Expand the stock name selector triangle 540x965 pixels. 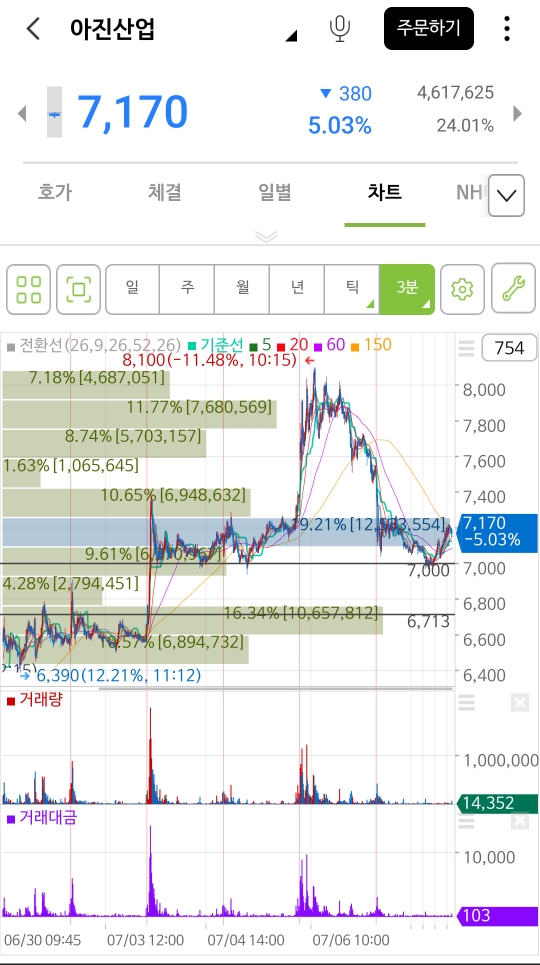(291, 36)
